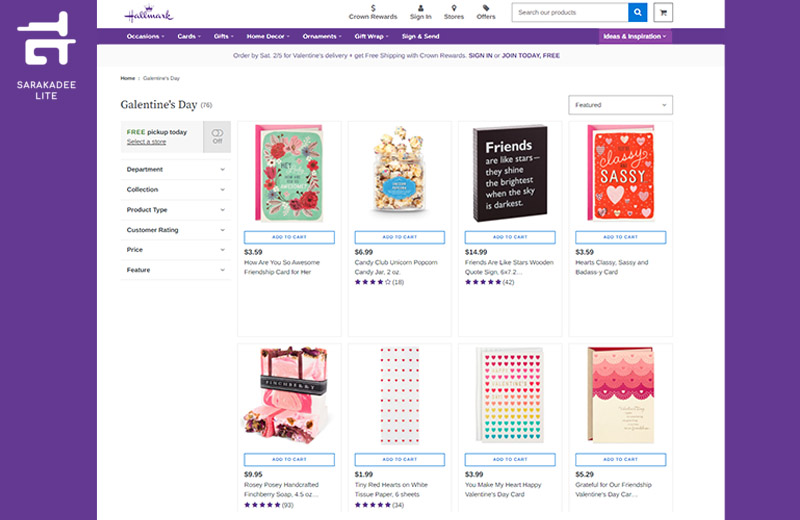Open Crown Rewards dollar icon
Image resolution: width=800 pixels, height=520 pixels.
click(x=373, y=8)
